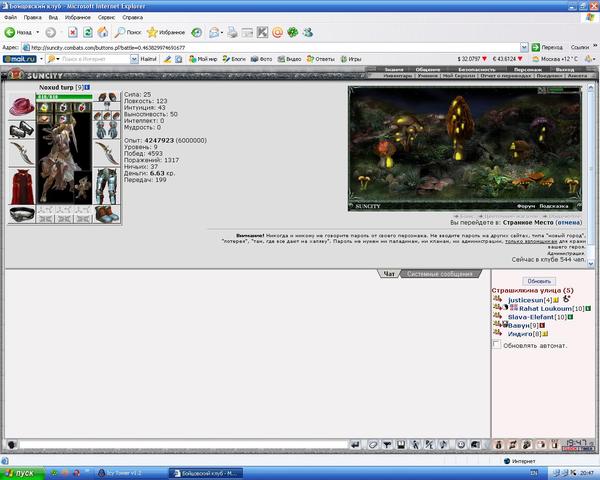Click the Выход game menu item
Viewport: 600px width, 480px height.
click(565, 70)
